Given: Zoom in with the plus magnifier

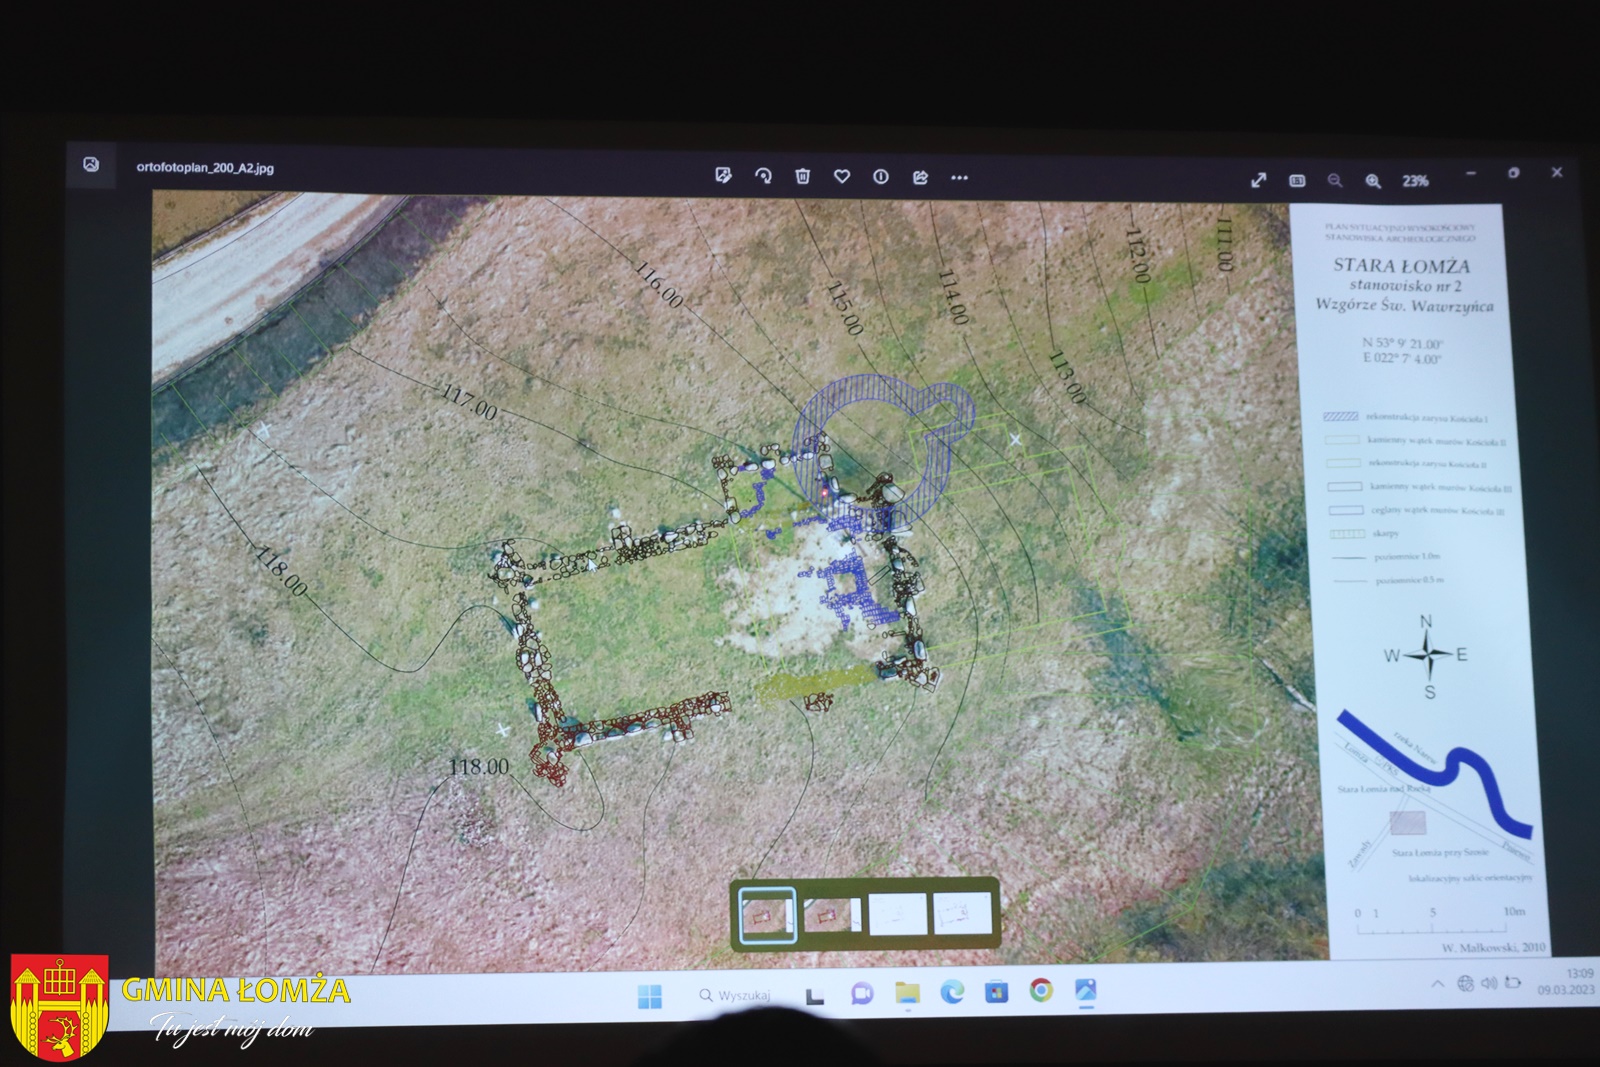Looking at the screenshot, I should click(1374, 181).
